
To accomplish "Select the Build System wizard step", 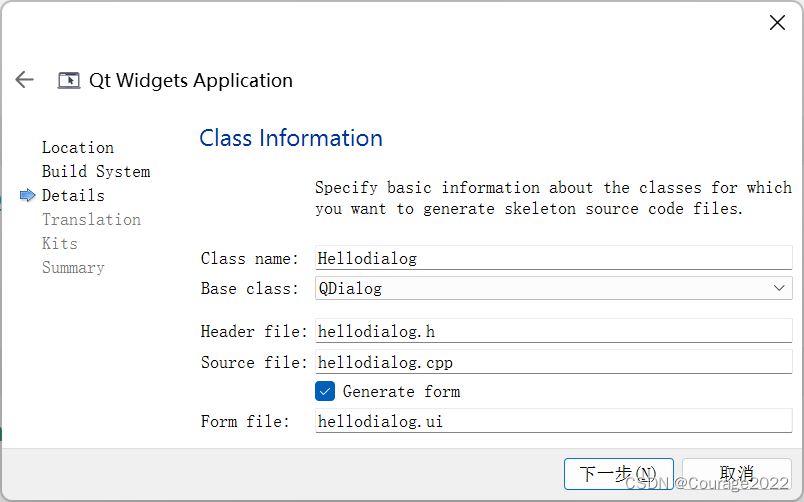I will point(96,171).
